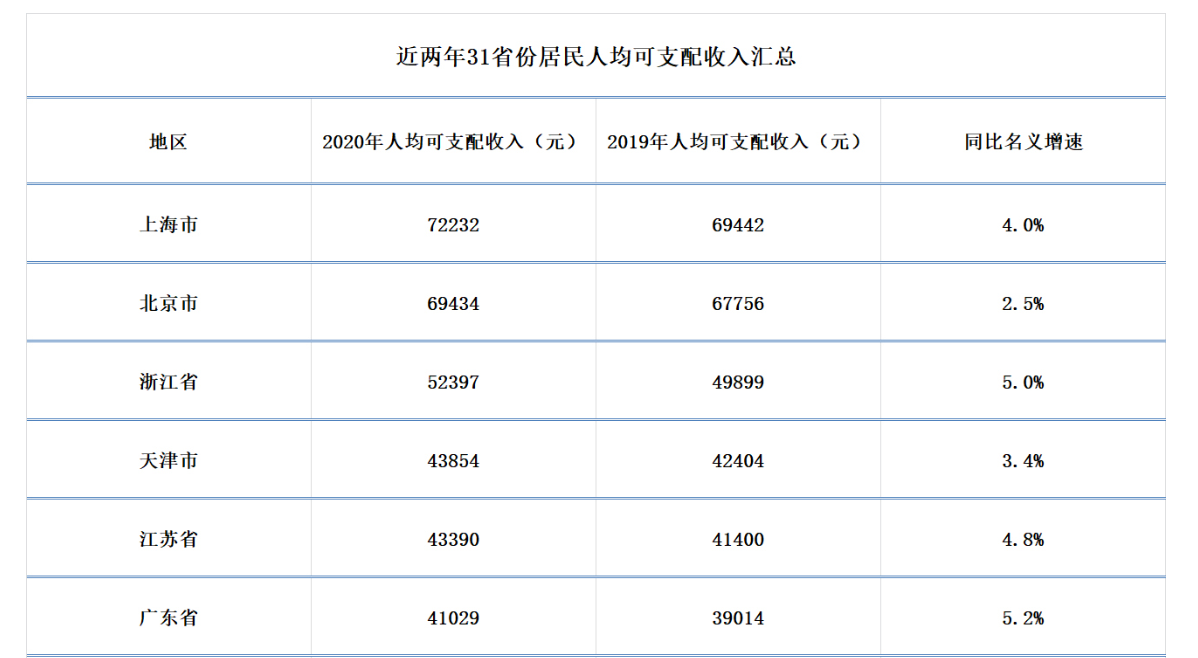Select the value 52397

coord(453,382)
